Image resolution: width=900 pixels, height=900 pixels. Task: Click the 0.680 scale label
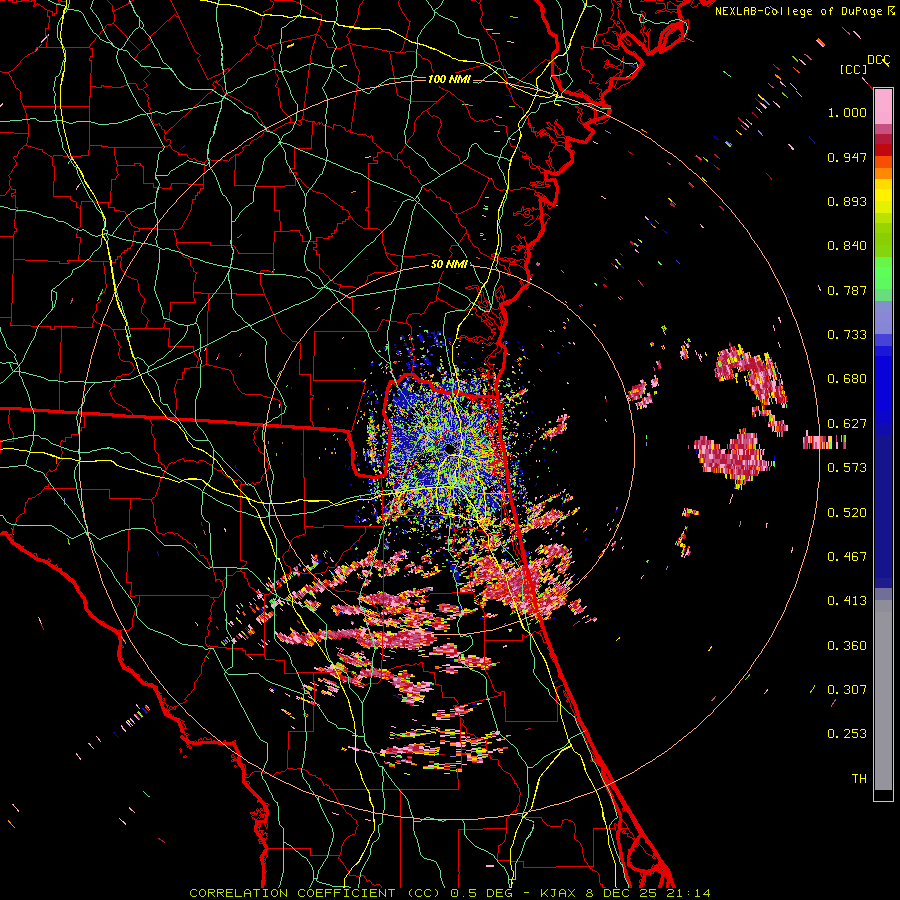click(x=847, y=379)
